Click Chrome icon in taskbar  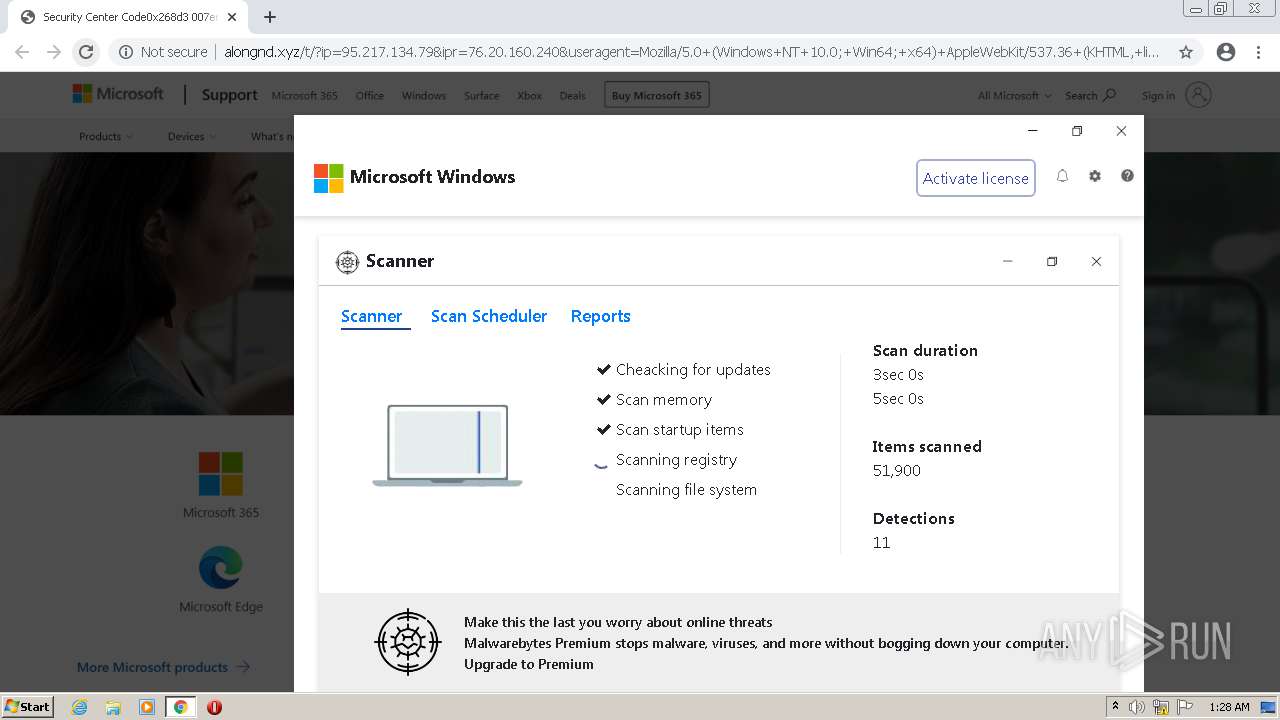tap(180, 707)
